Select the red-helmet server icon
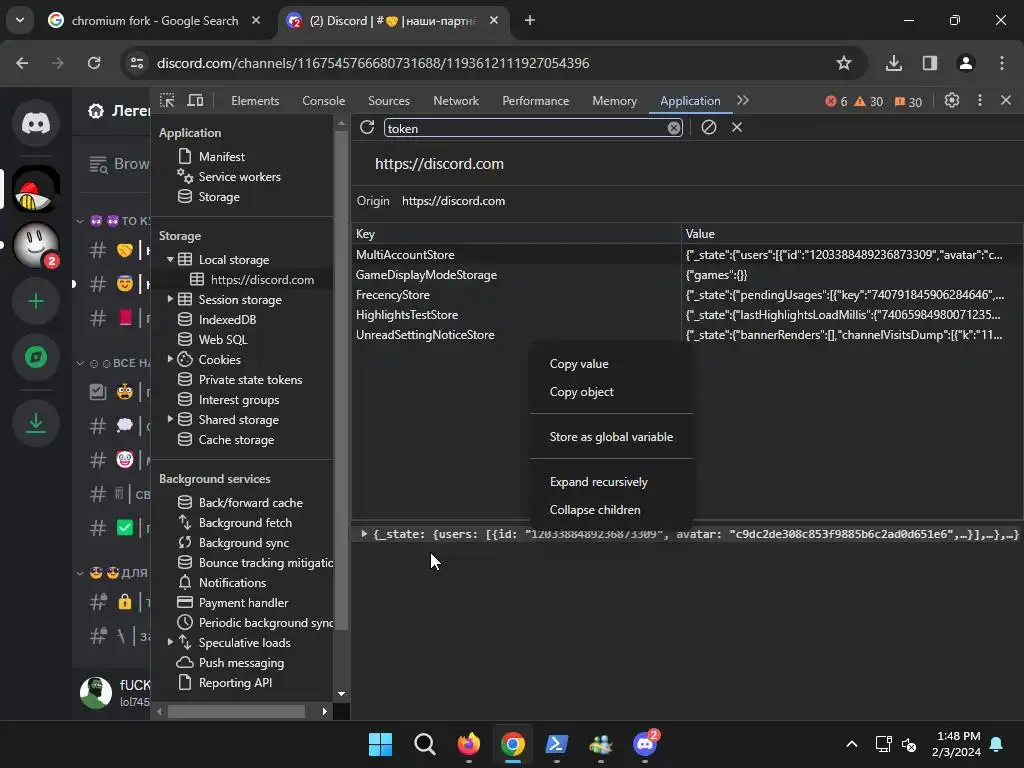The width and height of the screenshot is (1024, 768). (36, 189)
